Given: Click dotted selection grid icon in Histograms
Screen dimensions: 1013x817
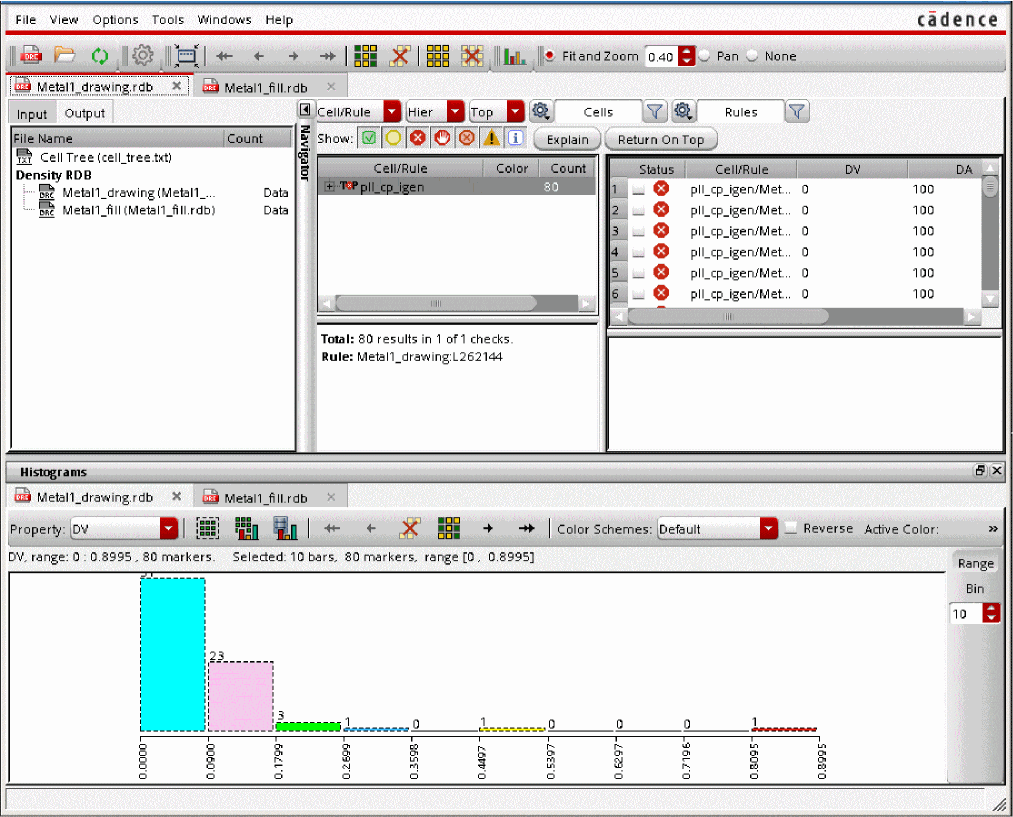Looking at the screenshot, I should coord(207,528).
